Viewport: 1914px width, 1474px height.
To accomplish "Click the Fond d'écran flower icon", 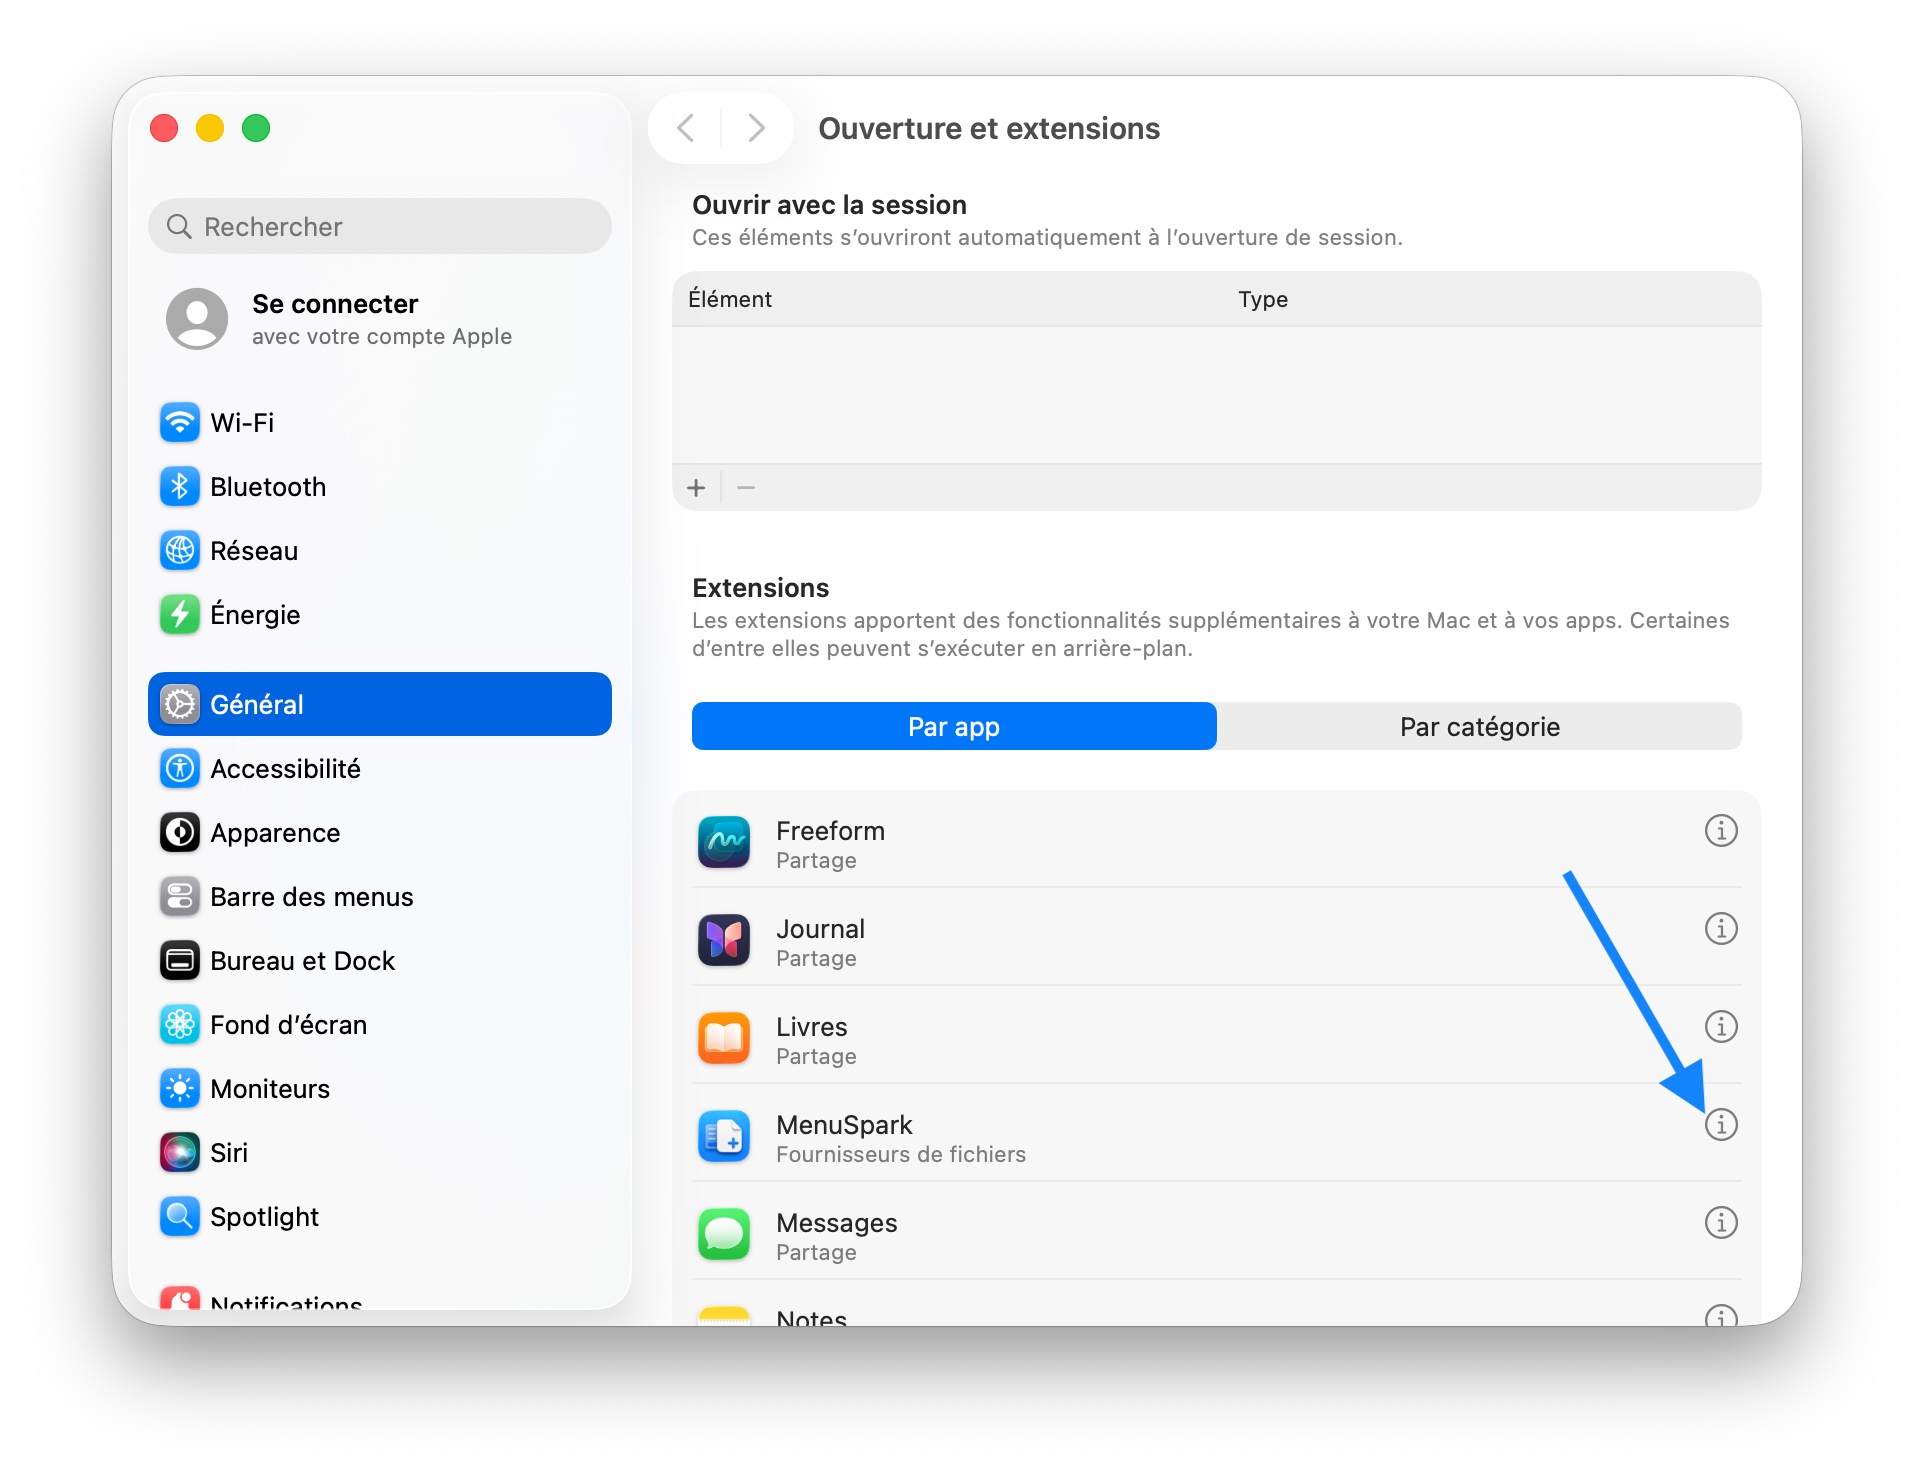I will [x=180, y=1025].
